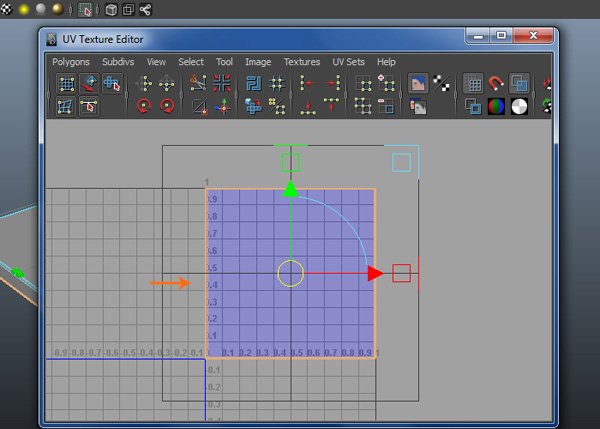This screenshot has height=429, width=600.
Task: Show RGB channels with colored sphere icon
Action: click(x=496, y=107)
